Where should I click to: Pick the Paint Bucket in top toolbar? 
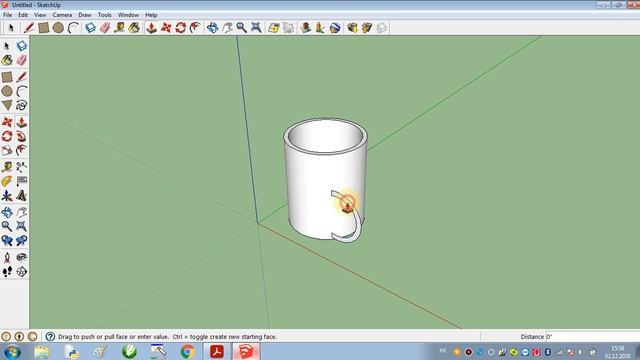(134, 28)
